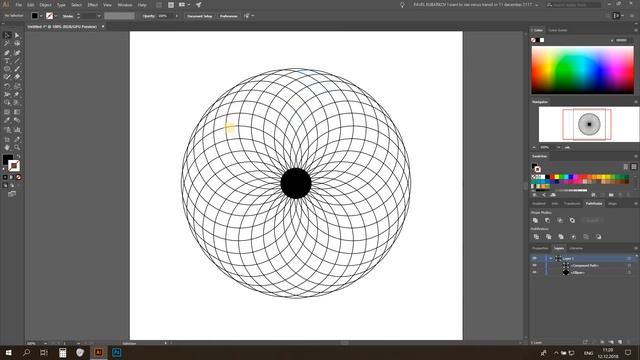This screenshot has height=360, width=640.
Task: Open the Swatches panel options menu
Action: (636, 156)
